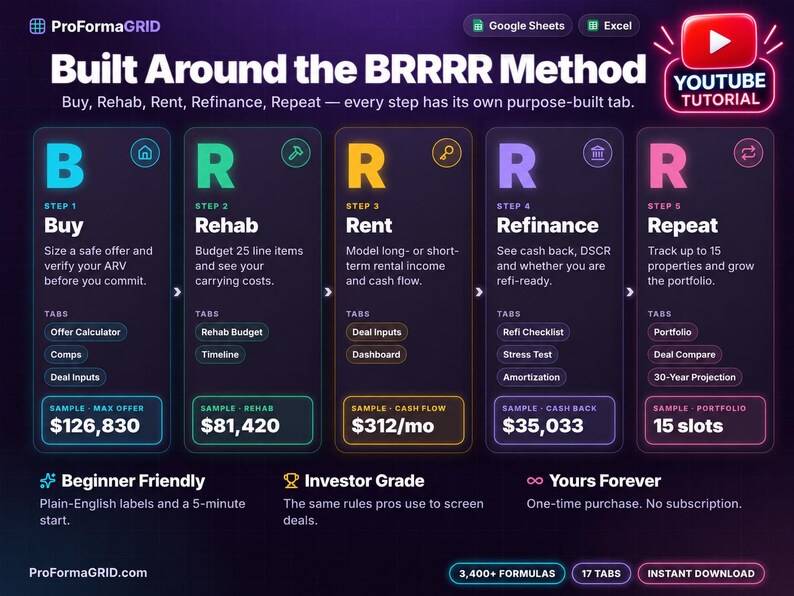Click the YouTube Tutorial badge text
The height and width of the screenshot is (596, 794).
pyautogui.click(x=720, y=90)
